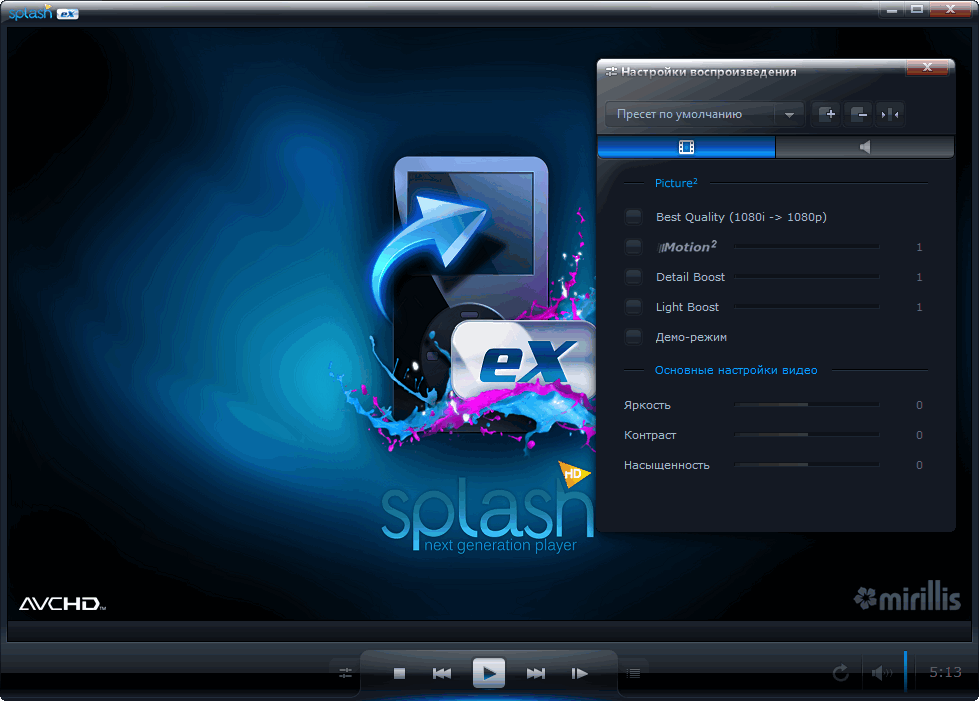Screen dimensions: 979x701
Task: Click the 'Настройки воспроизведения' panel title
Action: pos(709,72)
